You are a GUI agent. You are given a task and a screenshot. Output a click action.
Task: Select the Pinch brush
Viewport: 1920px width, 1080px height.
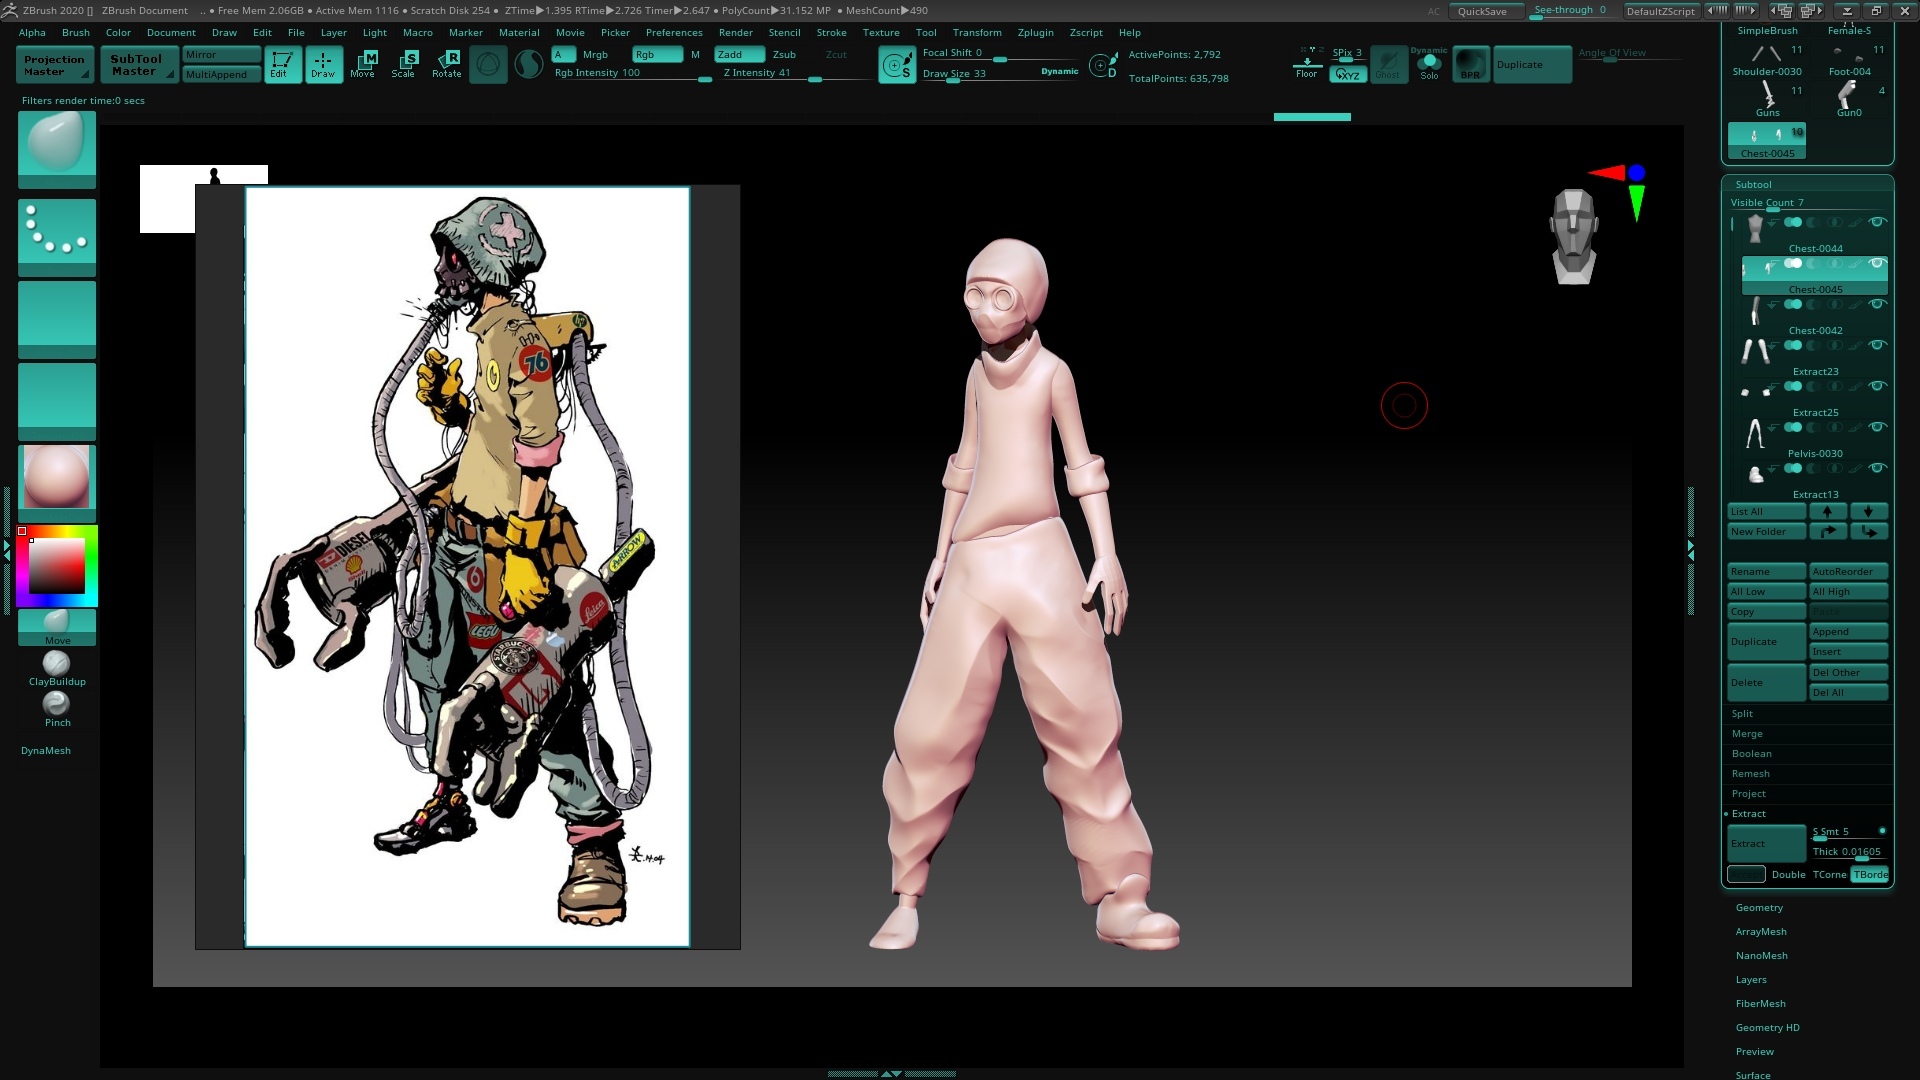[57, 709]
